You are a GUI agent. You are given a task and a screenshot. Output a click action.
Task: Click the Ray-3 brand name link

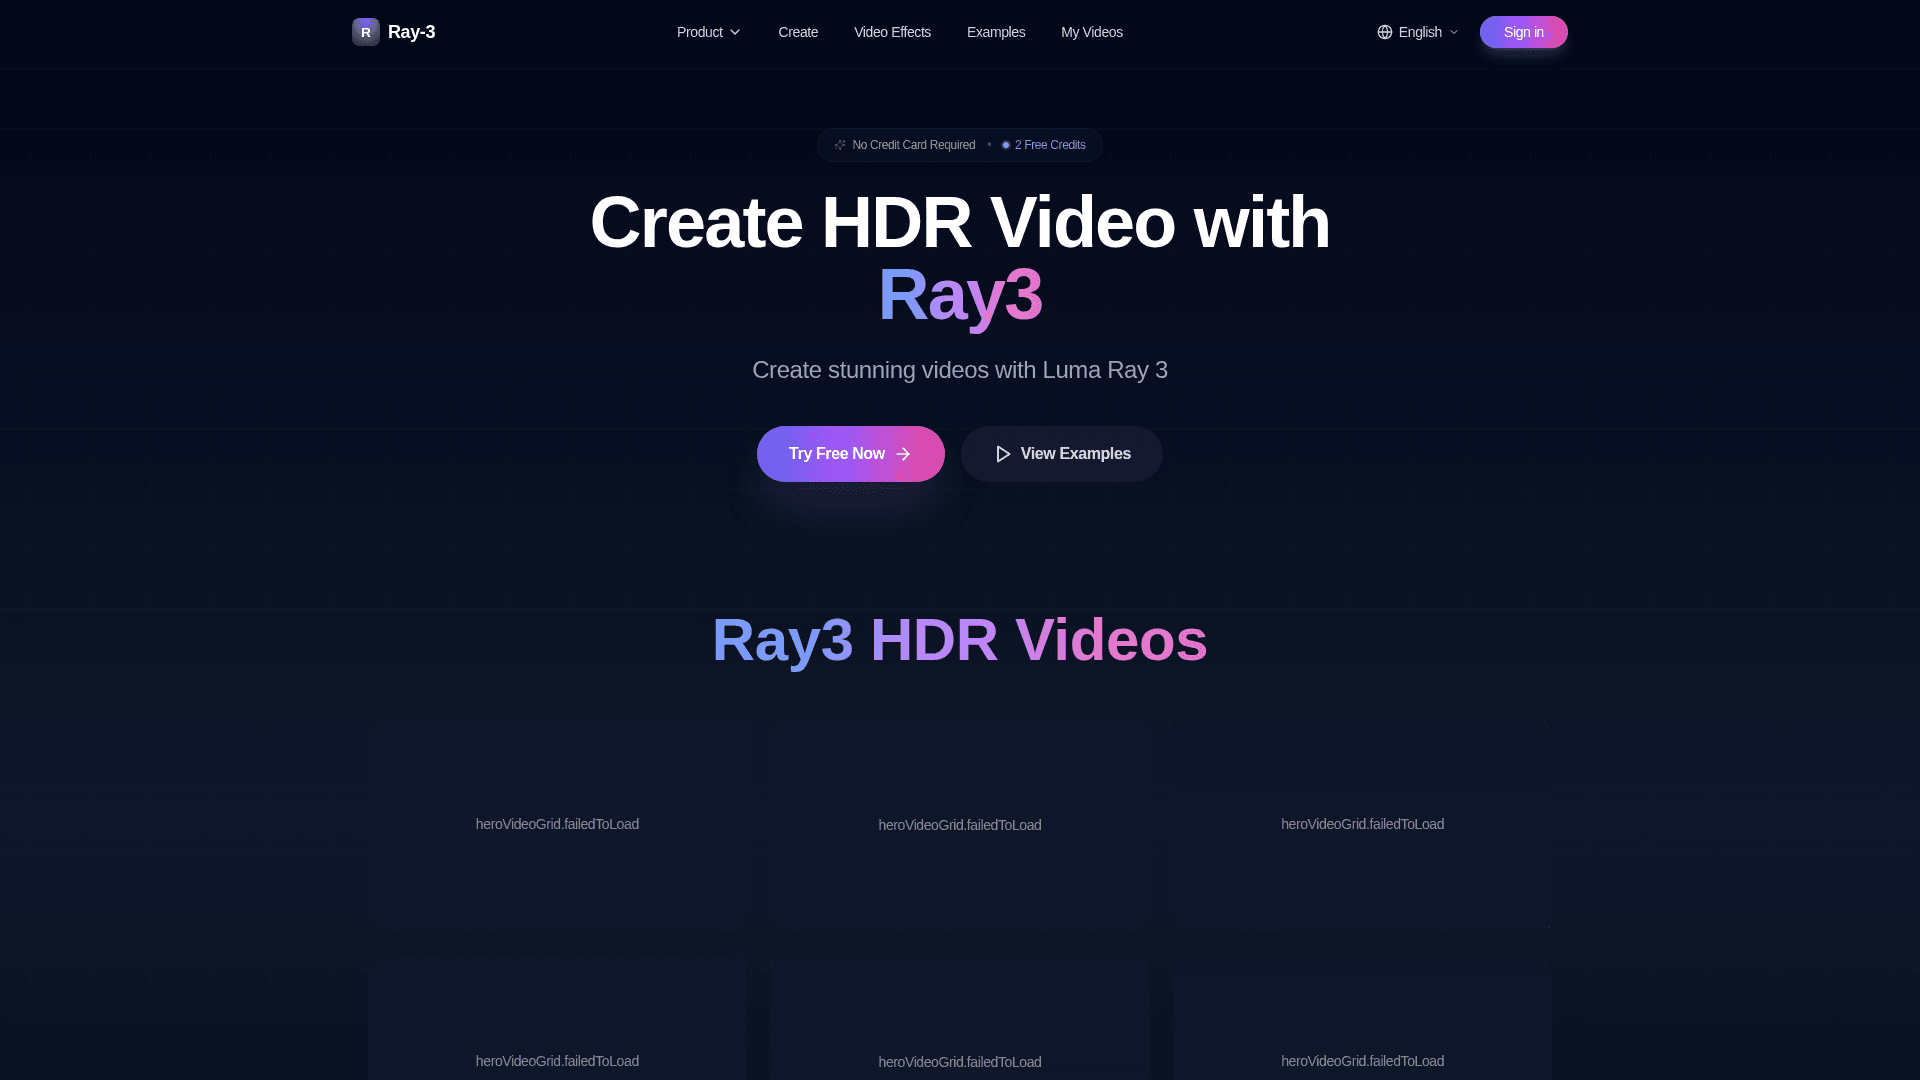[x=411, y=32]
